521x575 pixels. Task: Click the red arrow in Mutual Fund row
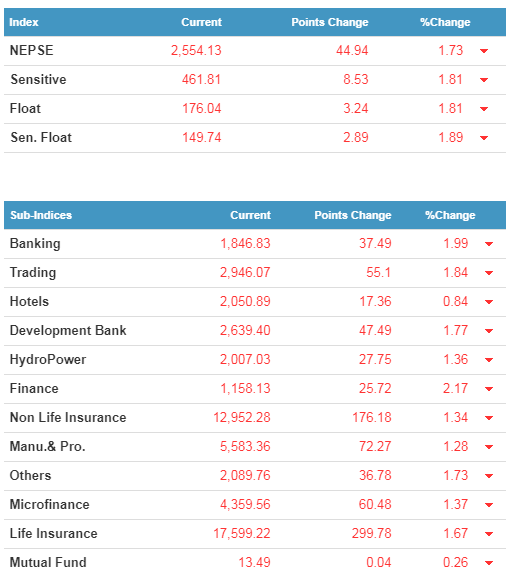489,563
